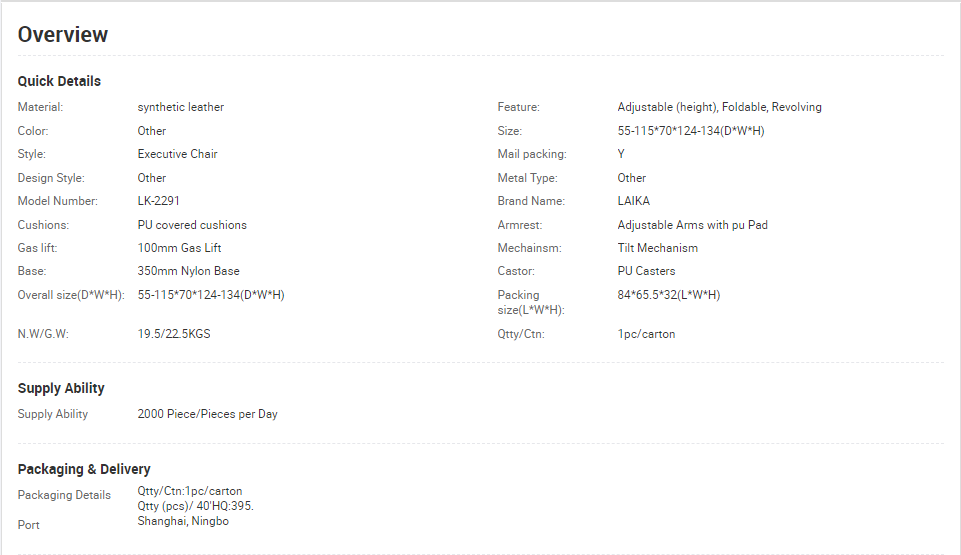Select 2000 Piece/Pieces per Day text
This screenshot has height=555, width=961.
(207, 414)
